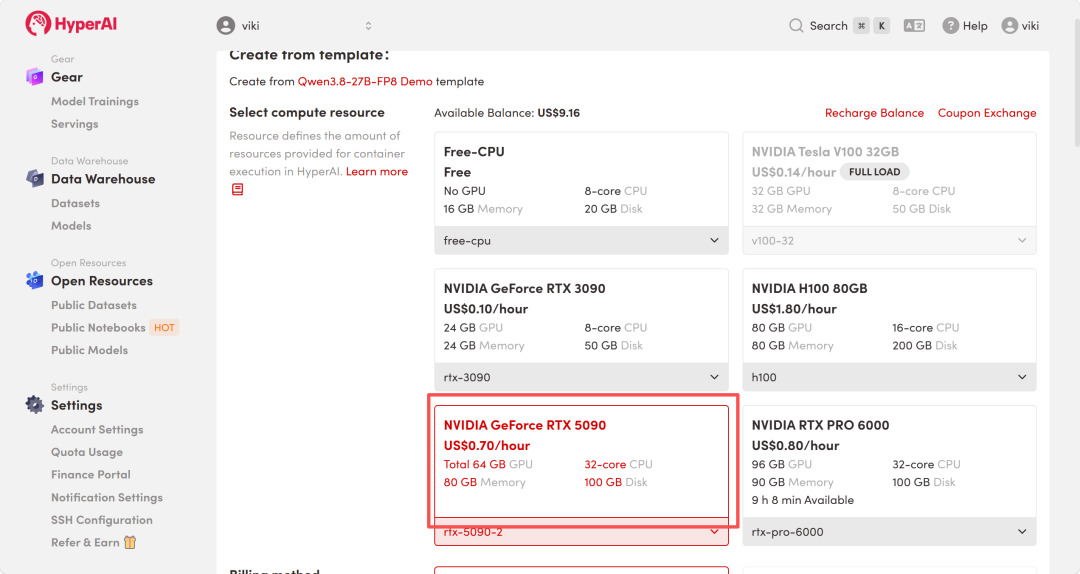Click the 'US$9.16' available balance value
This screenshot has width=1080, height=574.
pyautogui.click(x=558, y=113)
